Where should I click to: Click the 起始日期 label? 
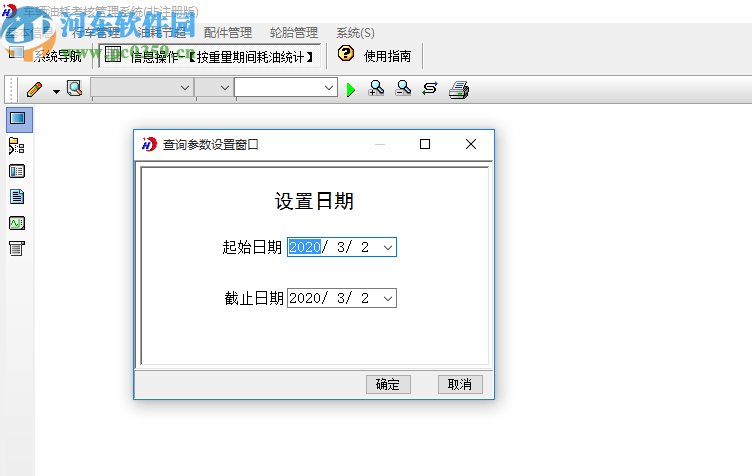(x=252, y=247)
